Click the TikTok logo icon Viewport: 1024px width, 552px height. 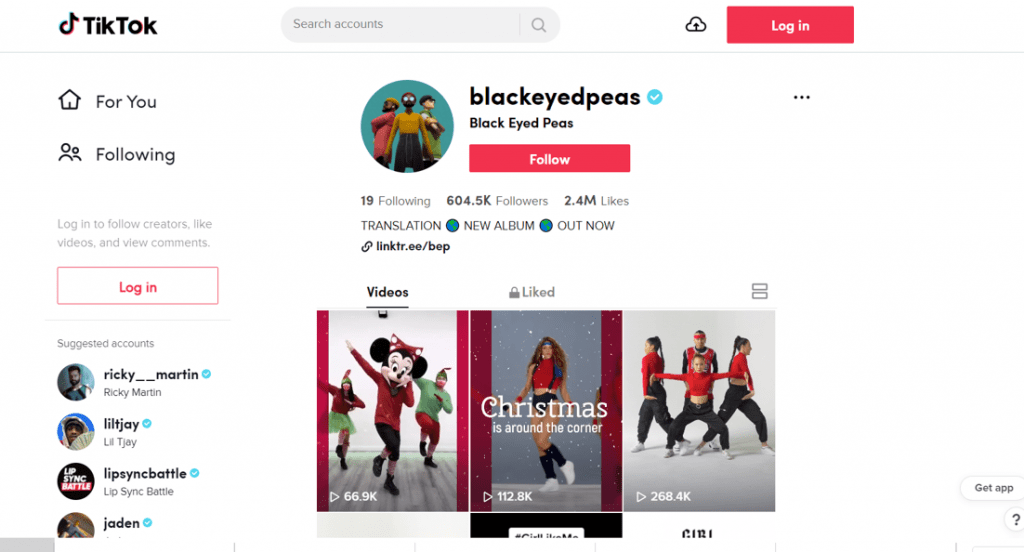[69, 24]
